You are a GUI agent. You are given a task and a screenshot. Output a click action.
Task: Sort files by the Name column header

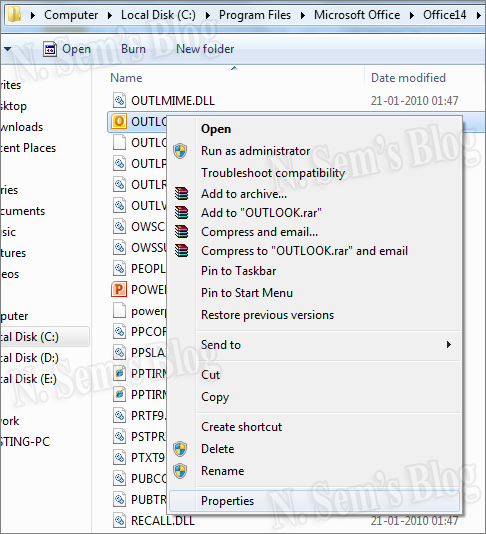[126, 78]
